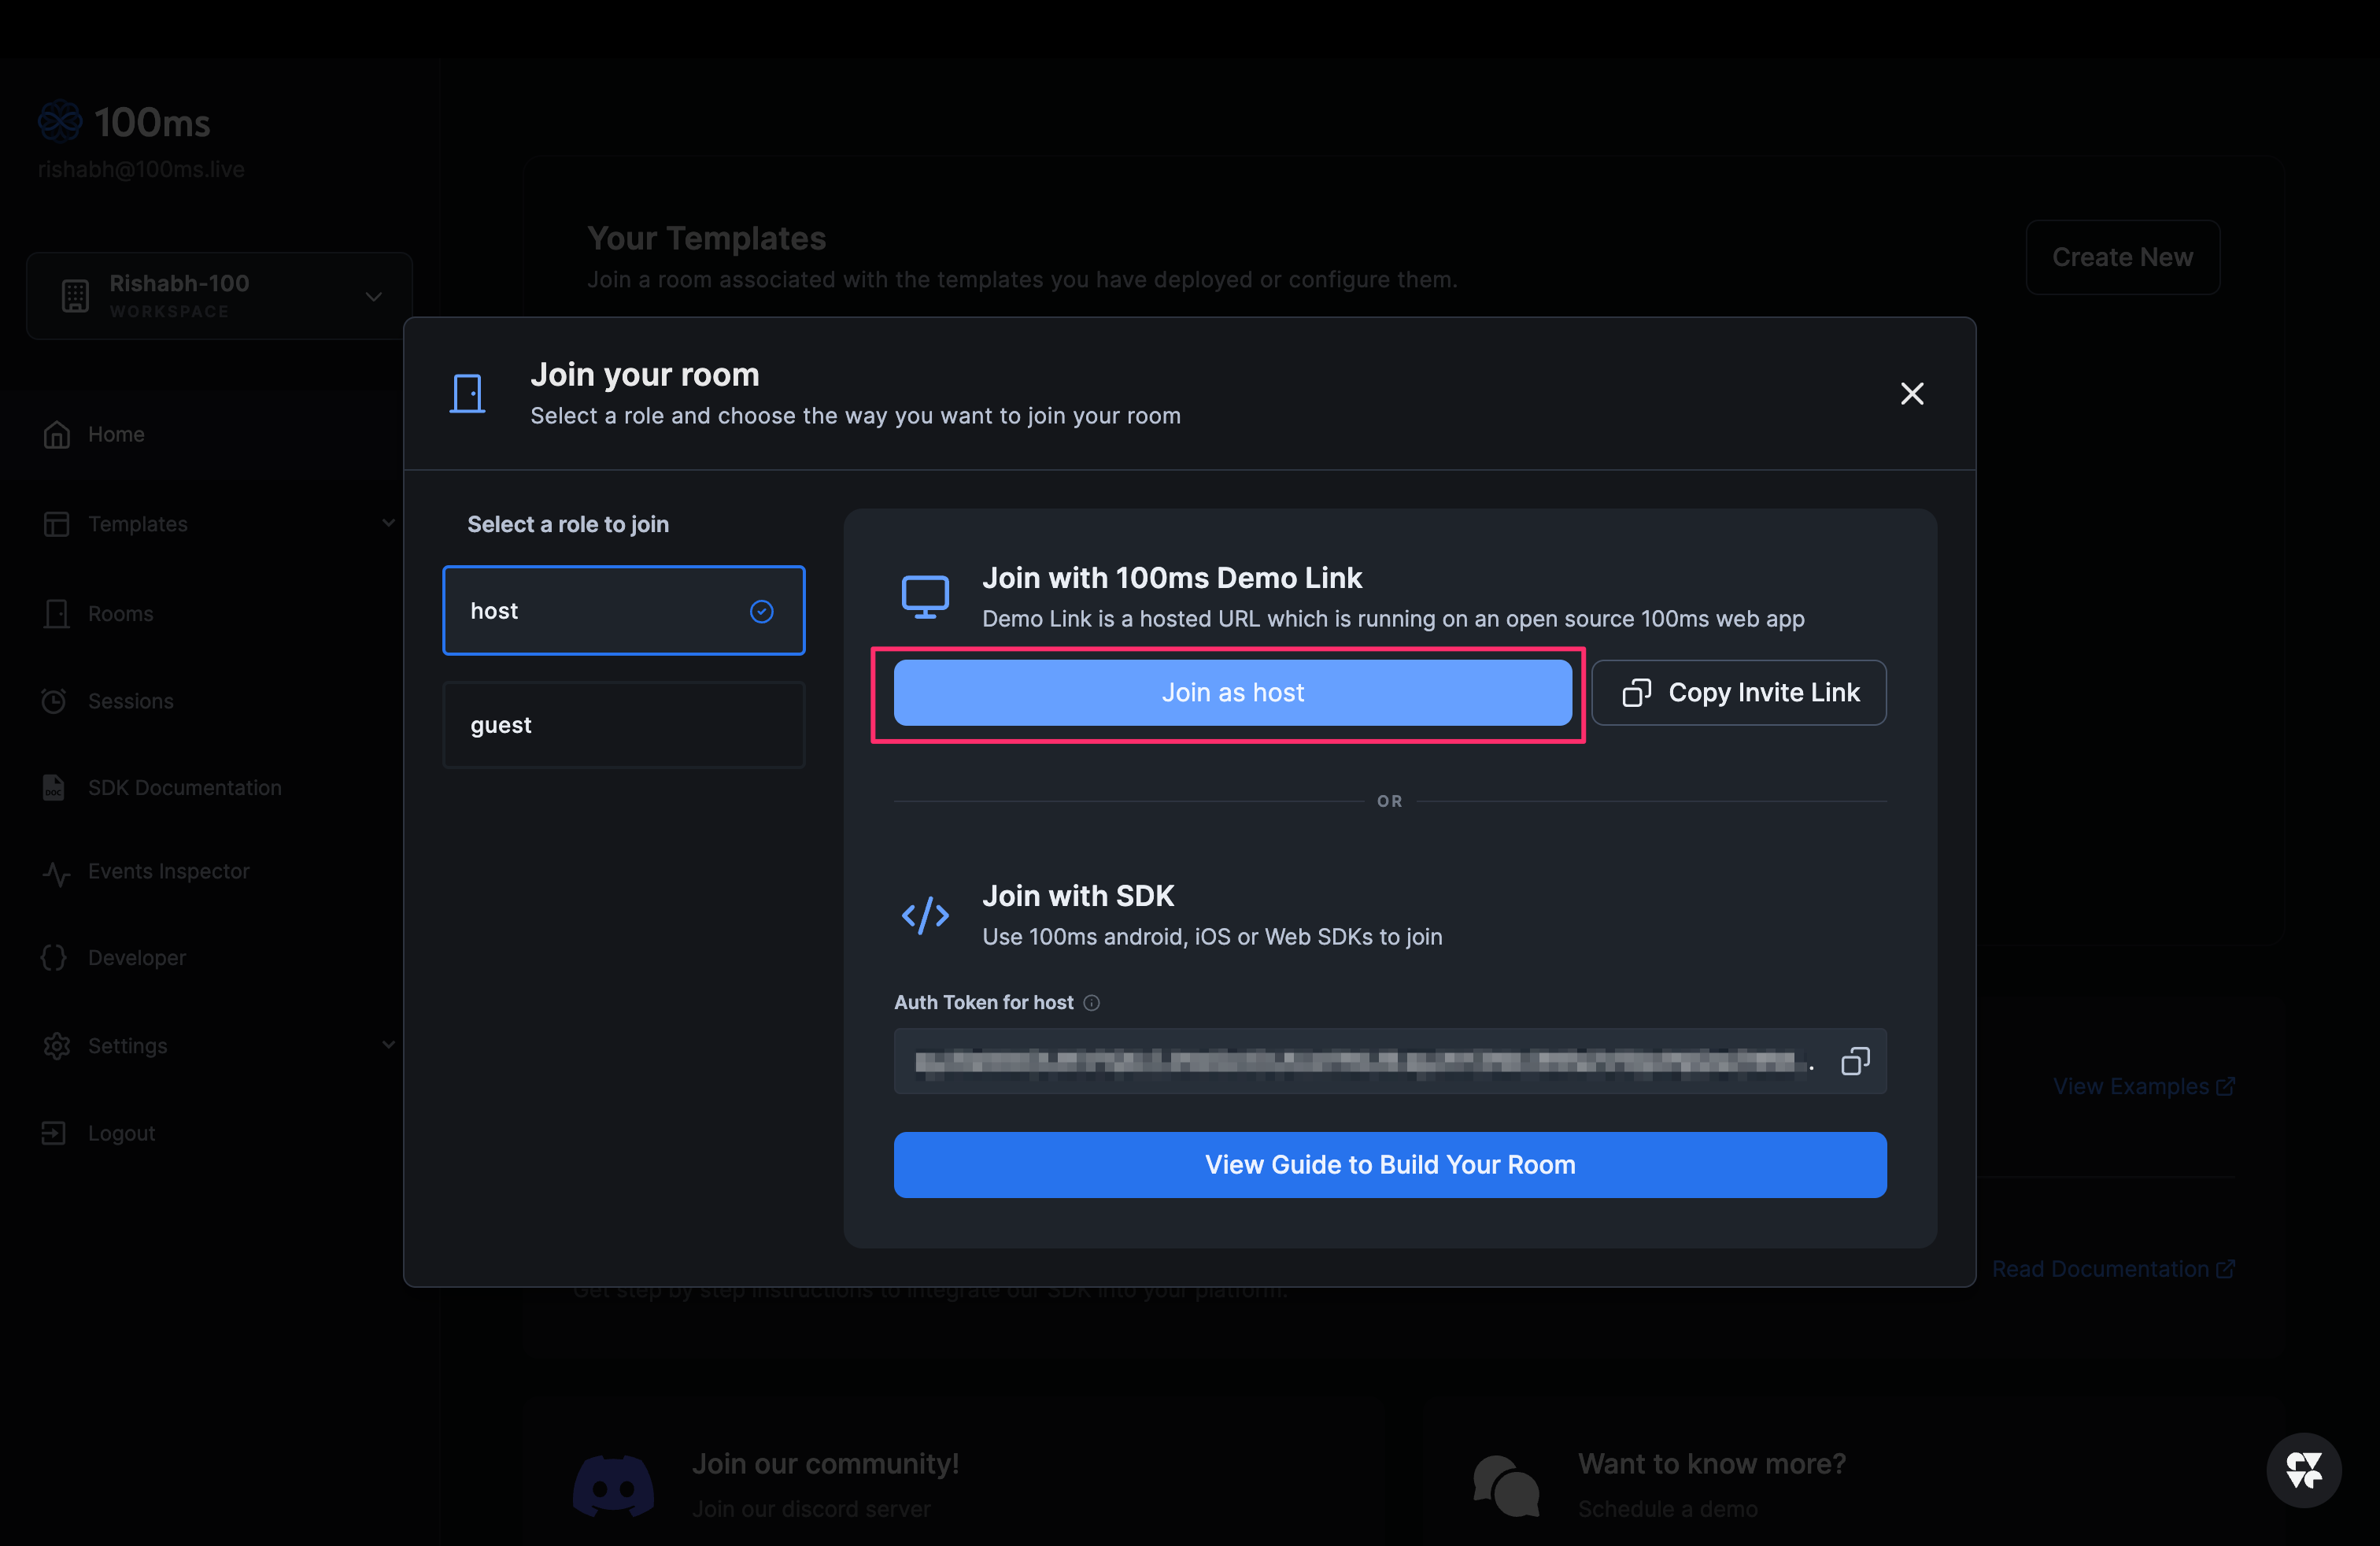Screen dimensions: 2380x1546
Task: Select the host role option
Action: (x=623, y=611)
